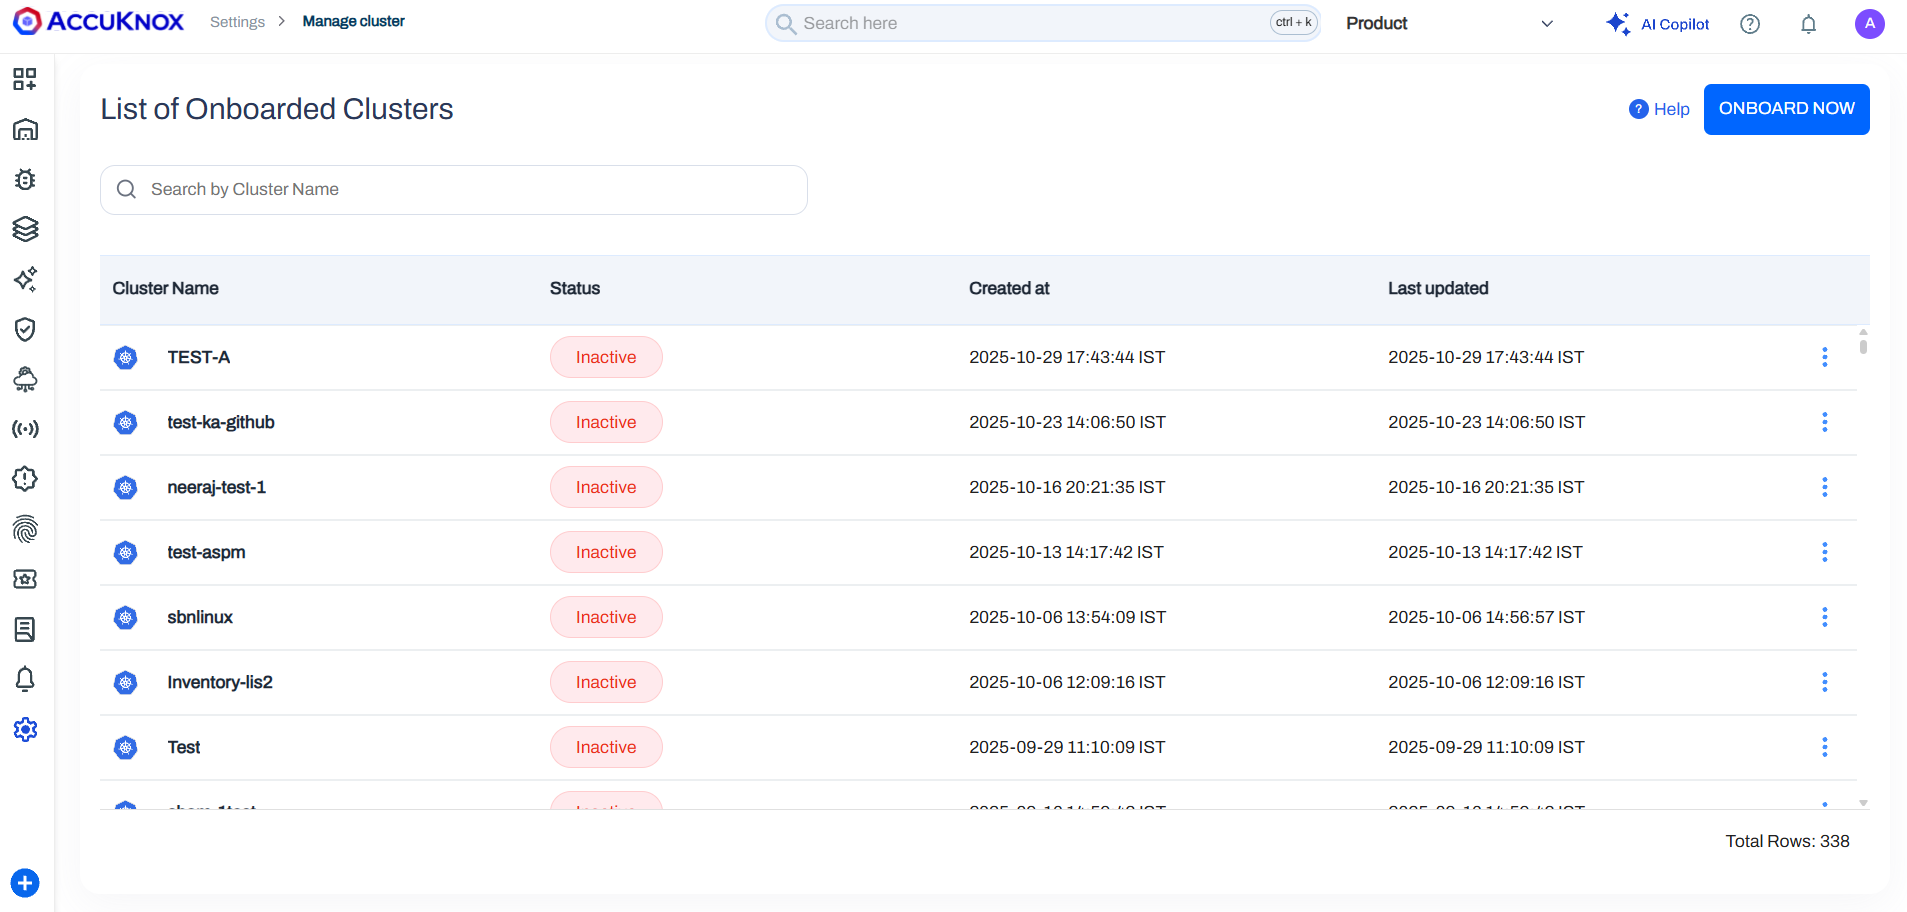Open the fingerprint identity icon in sidebar
Viewport: 1907px width, 912px height.
click(25, 529)
